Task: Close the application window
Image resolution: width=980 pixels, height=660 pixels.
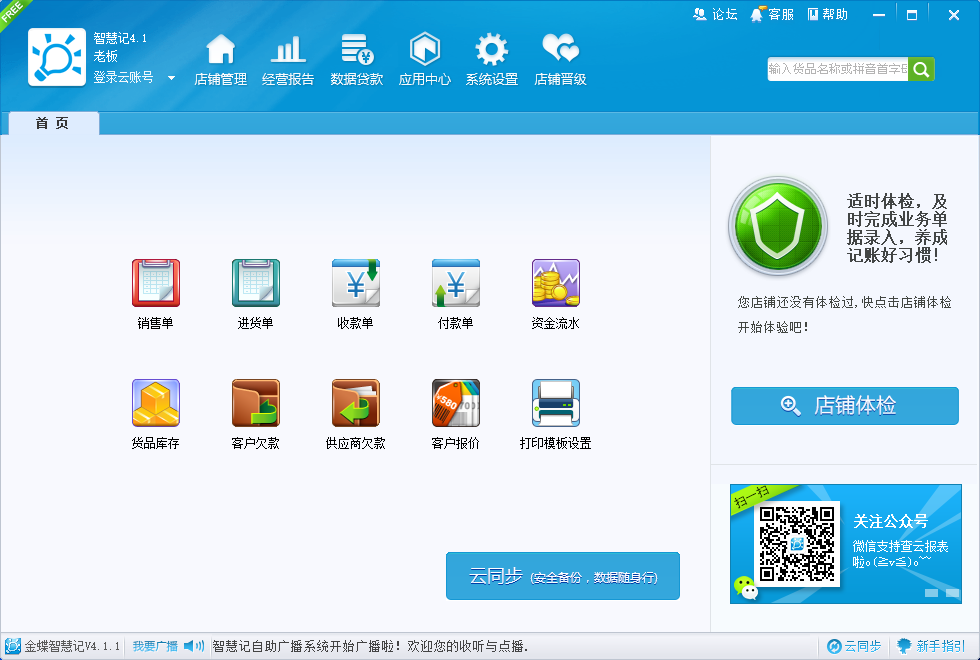Action: pos(954,15)
